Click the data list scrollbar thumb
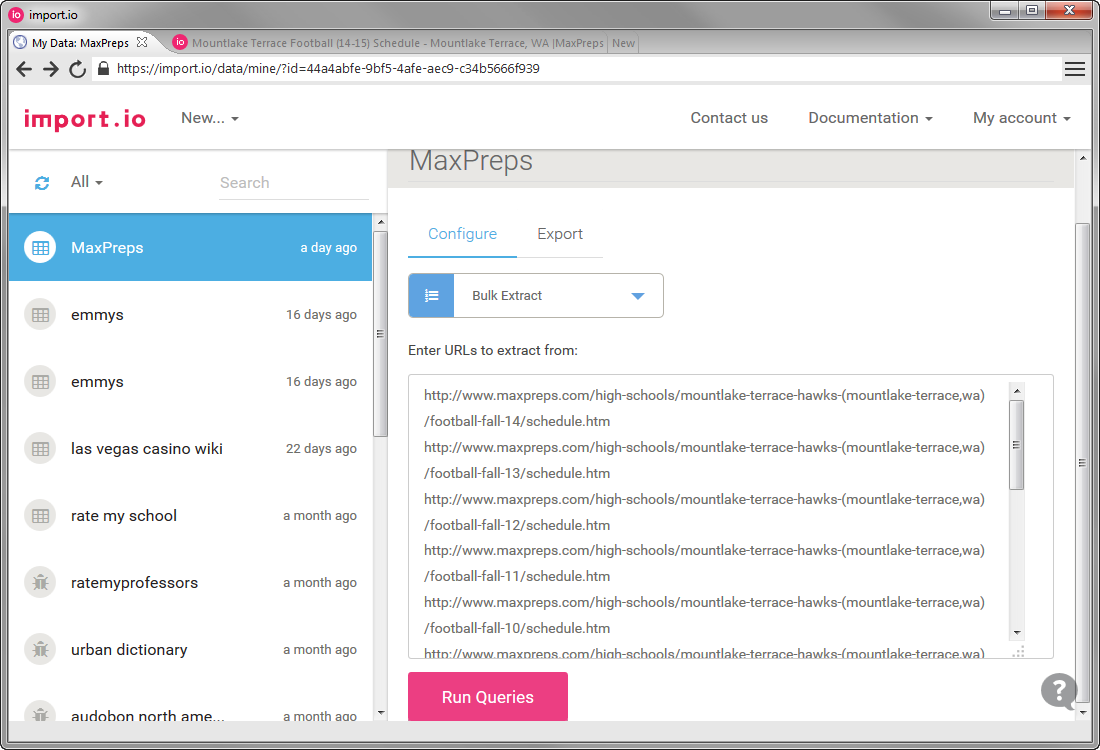The image size is (1100, 750). point(380,334)
